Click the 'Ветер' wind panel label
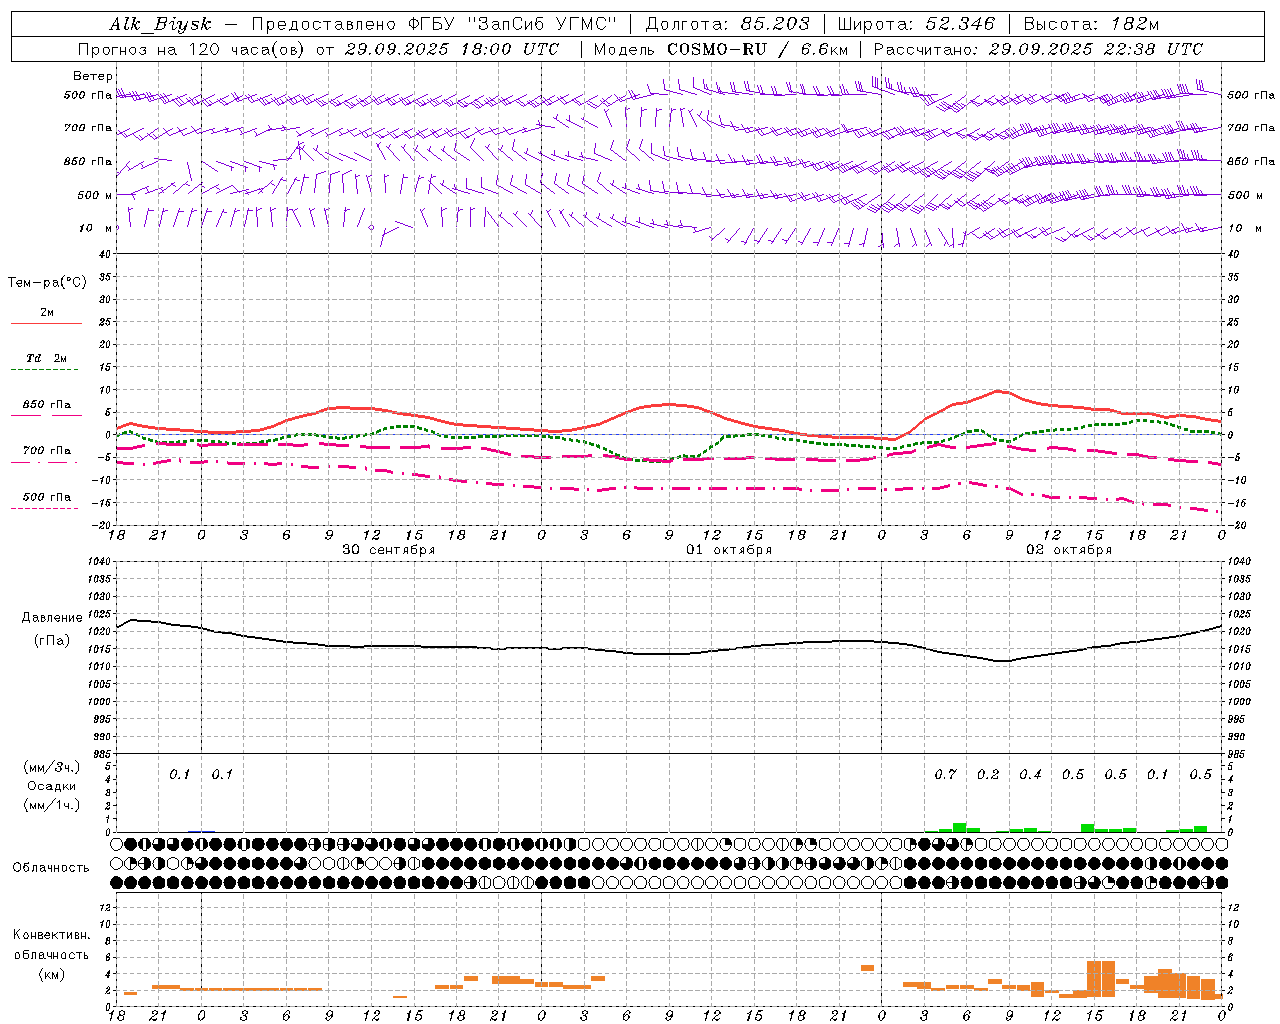 coord(93,76)
